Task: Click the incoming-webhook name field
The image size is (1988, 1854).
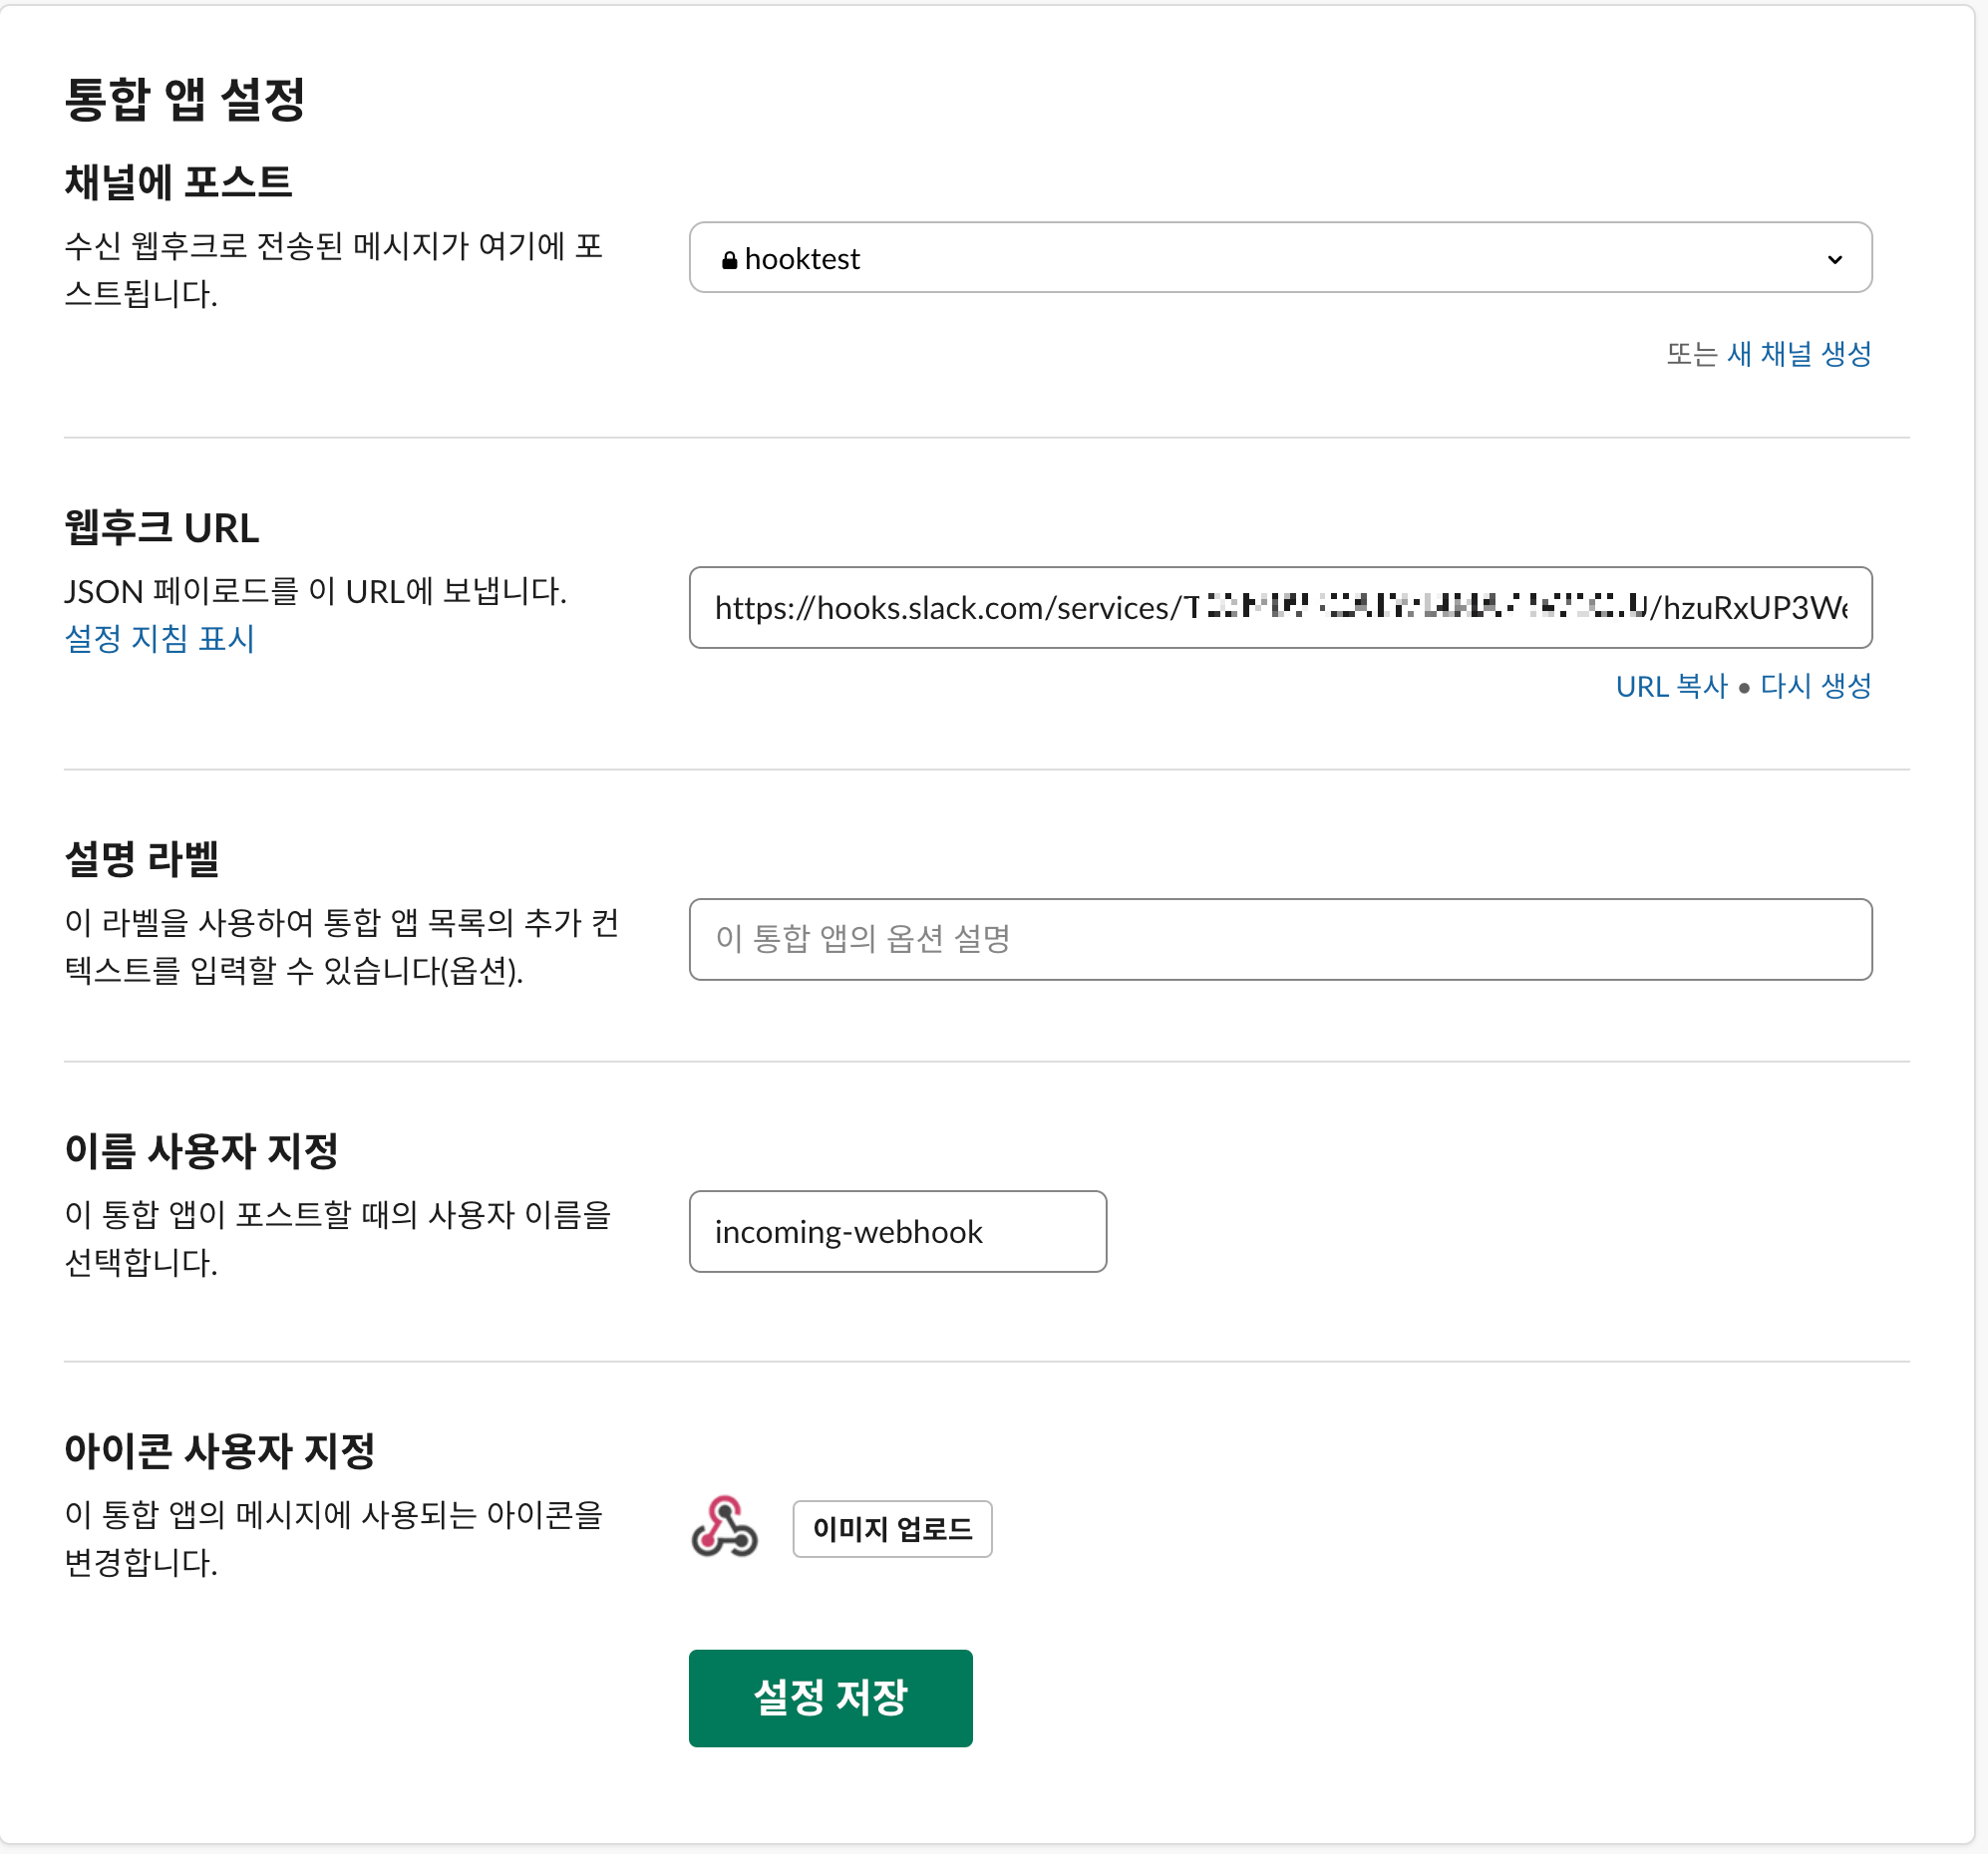Action: (897, 1231)
